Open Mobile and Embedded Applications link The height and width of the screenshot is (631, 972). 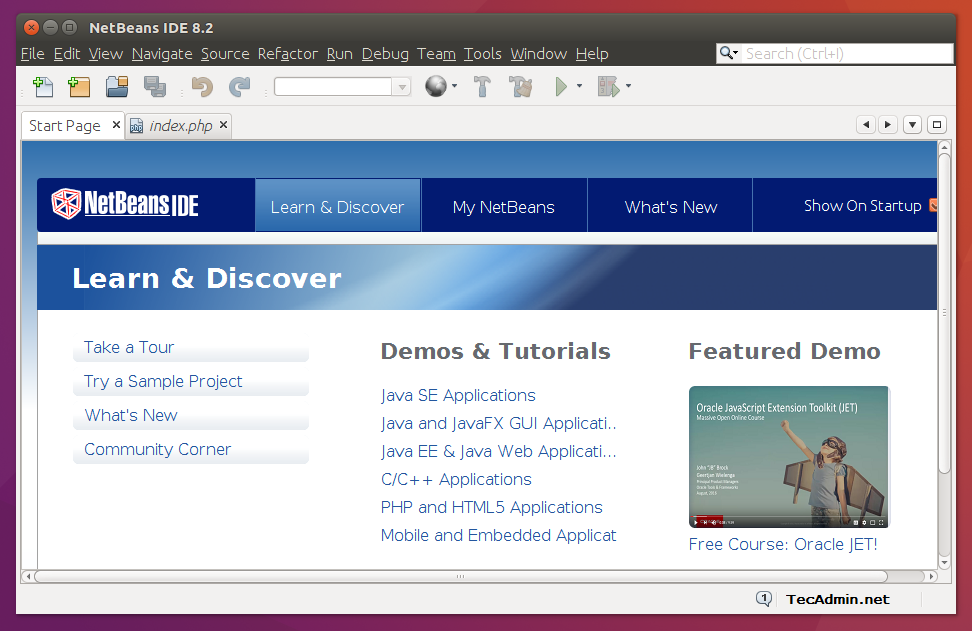498,535
